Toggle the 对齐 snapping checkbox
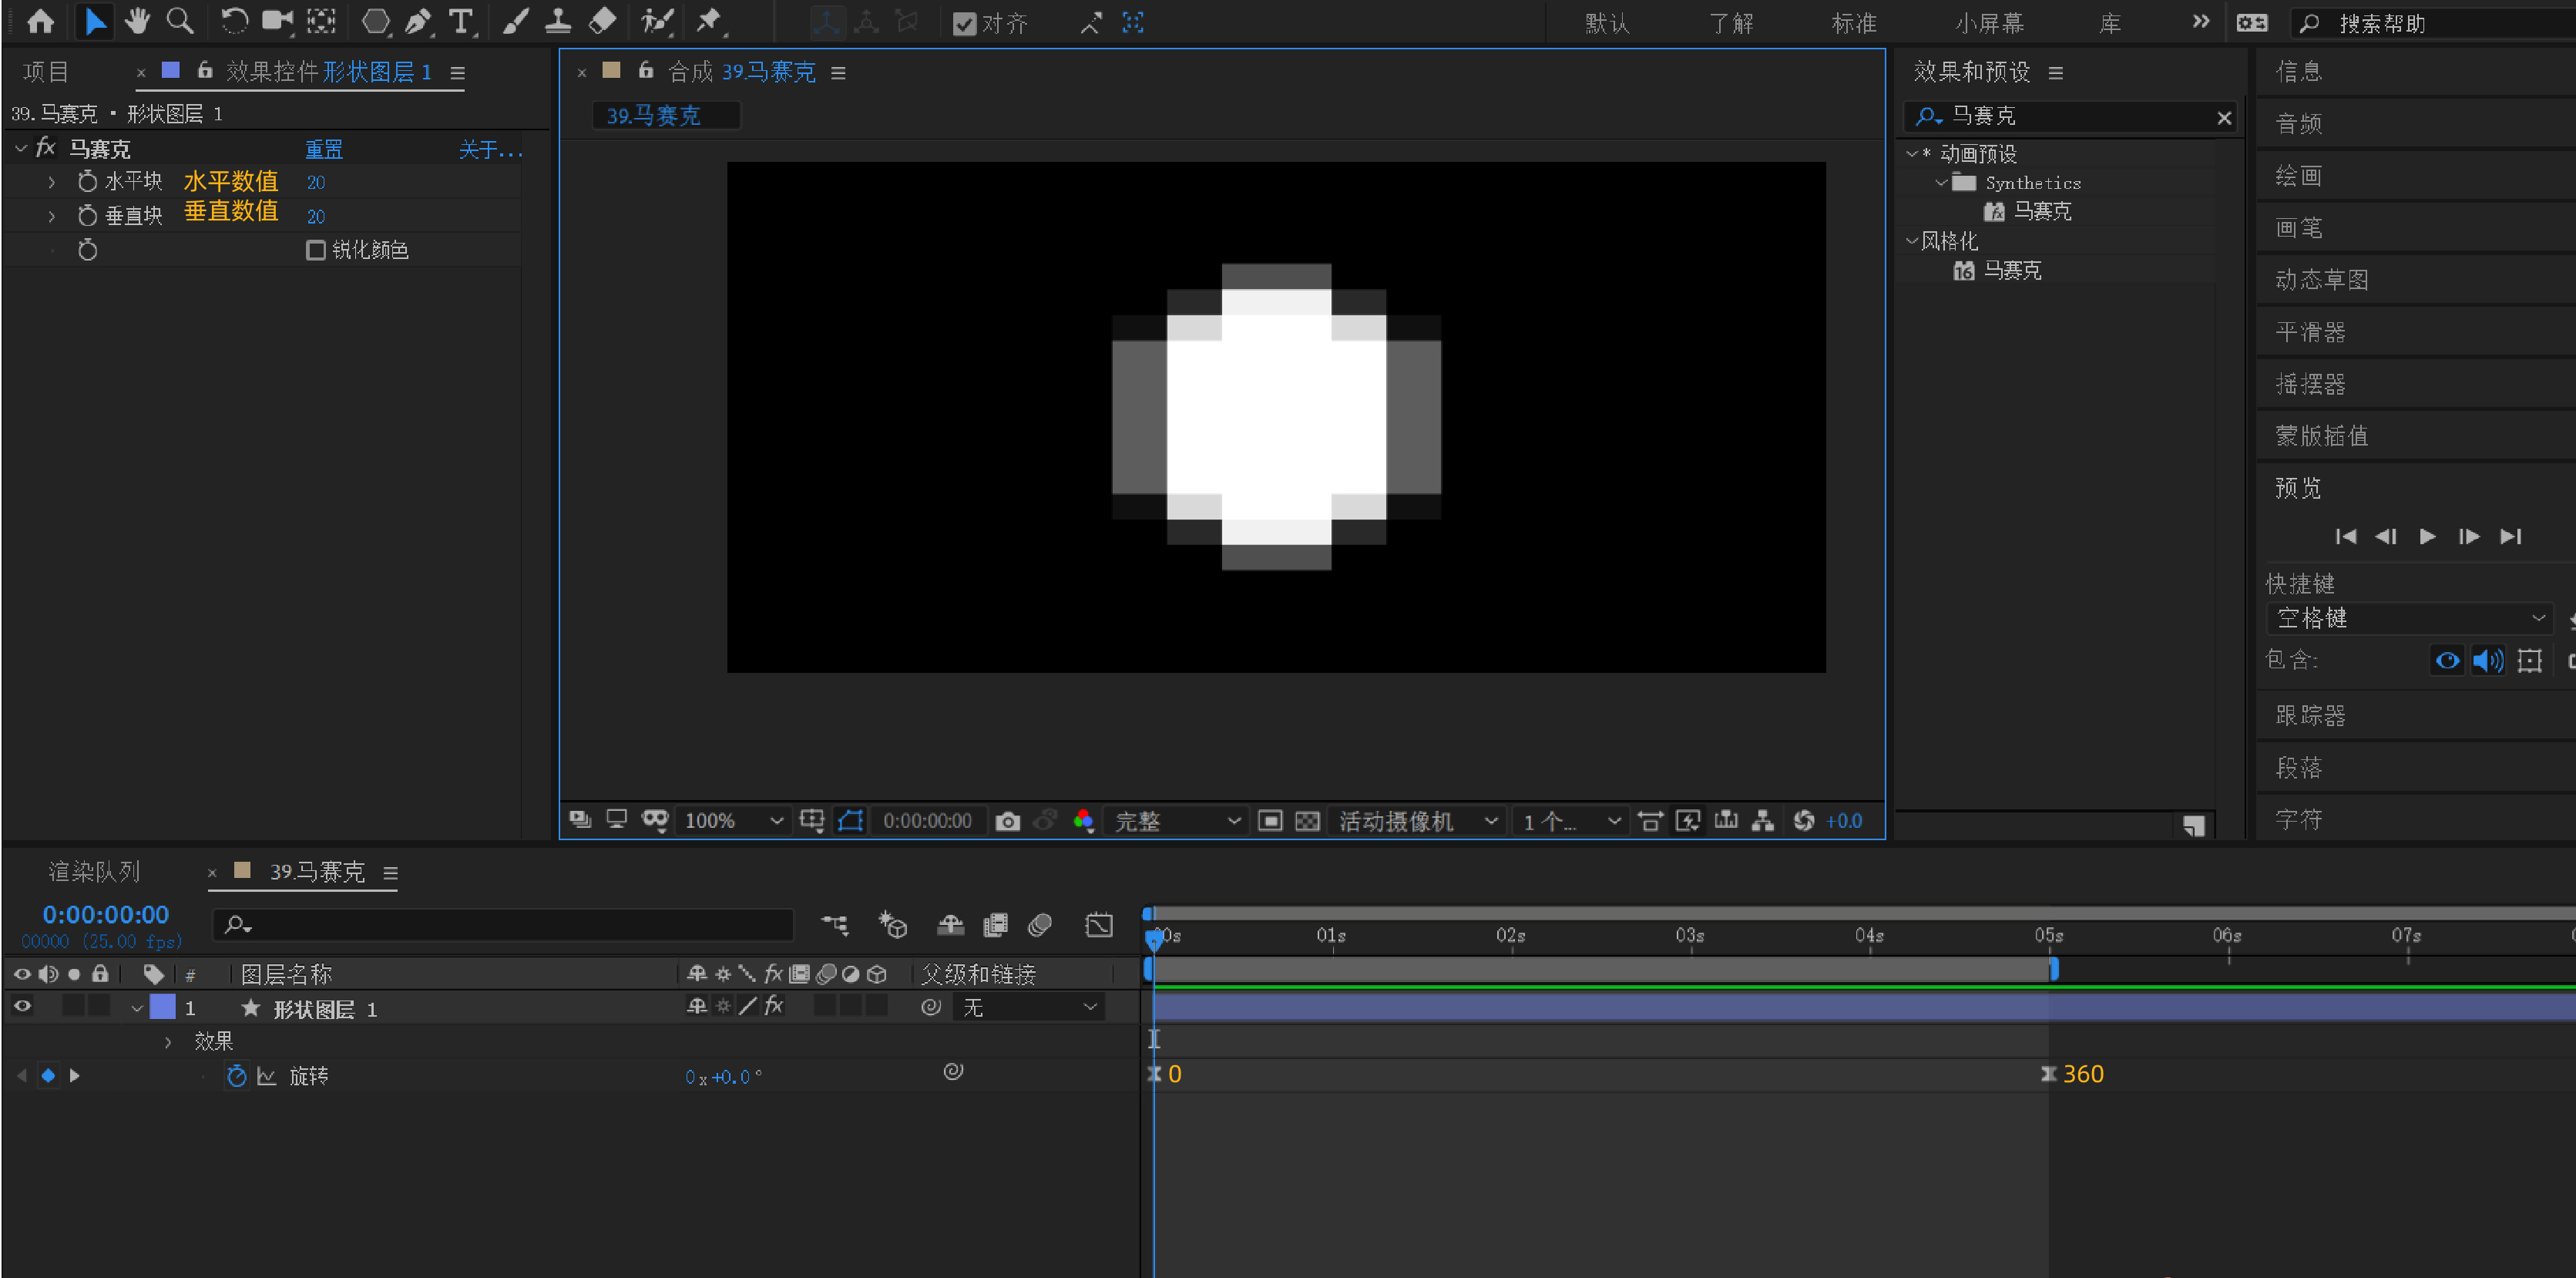The height and width of the screenshot is (1278, 2576). [x=964, y=23]
